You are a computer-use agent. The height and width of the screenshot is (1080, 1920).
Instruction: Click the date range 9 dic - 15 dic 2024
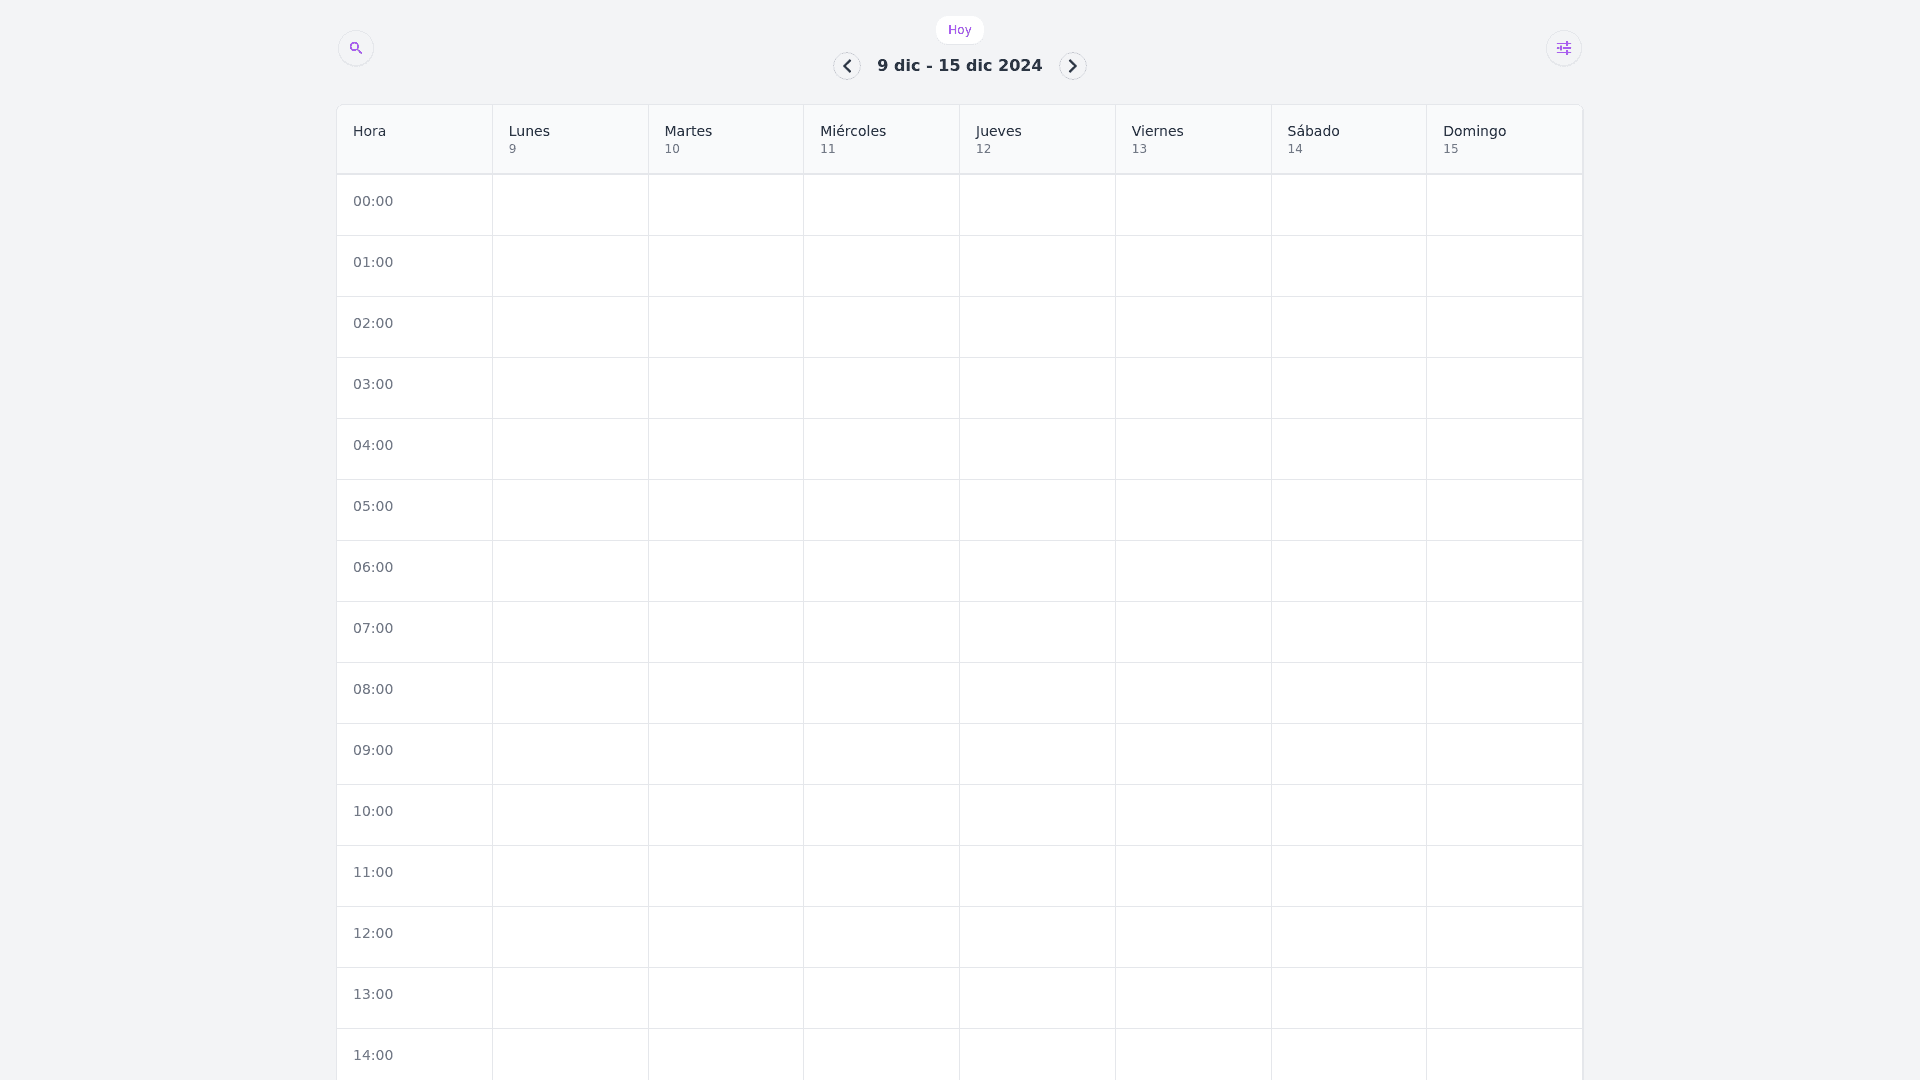[960, 66]
